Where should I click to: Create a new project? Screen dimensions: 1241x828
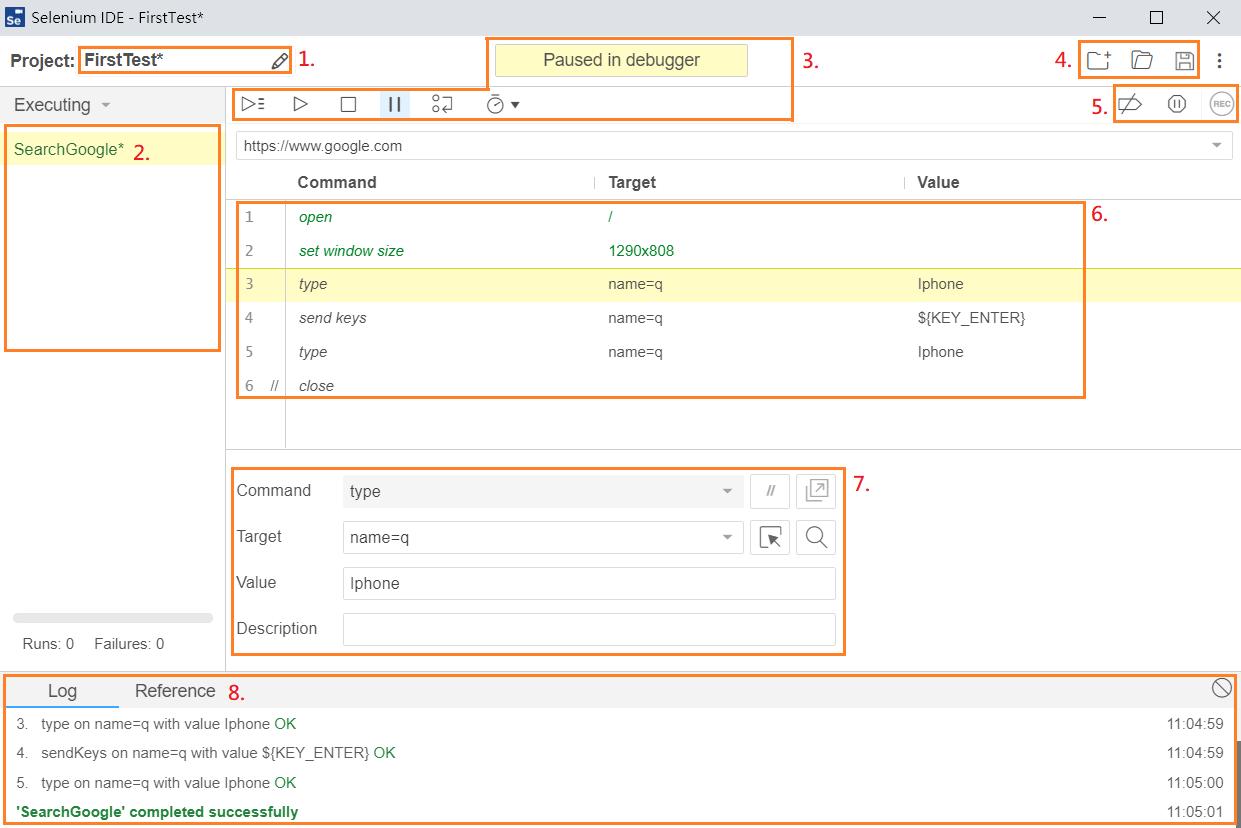pos(1099,60)
